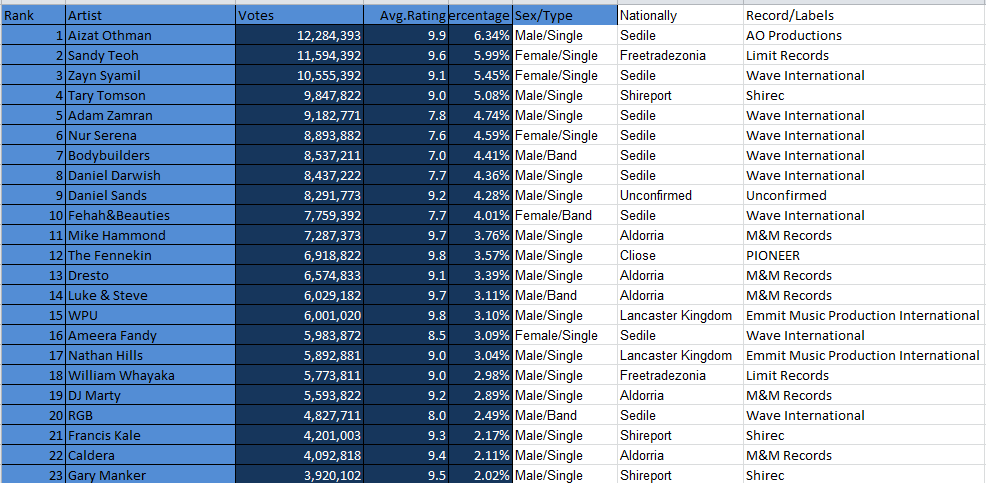Click the 5.99% percentage cell
The image size is (986, 483).
point(480,55)
